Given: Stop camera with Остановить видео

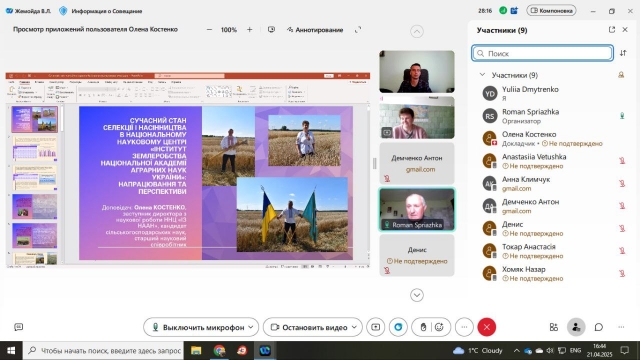Looking at the screenshot, I should point(309,327).
